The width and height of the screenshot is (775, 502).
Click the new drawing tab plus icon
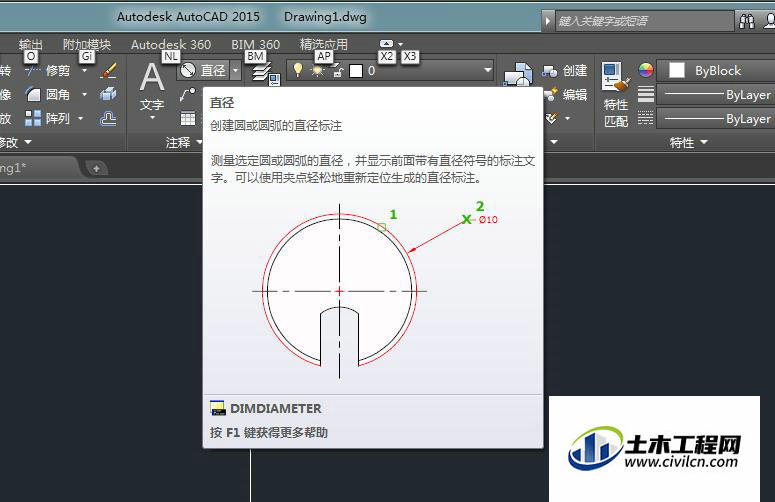[96, 168]
